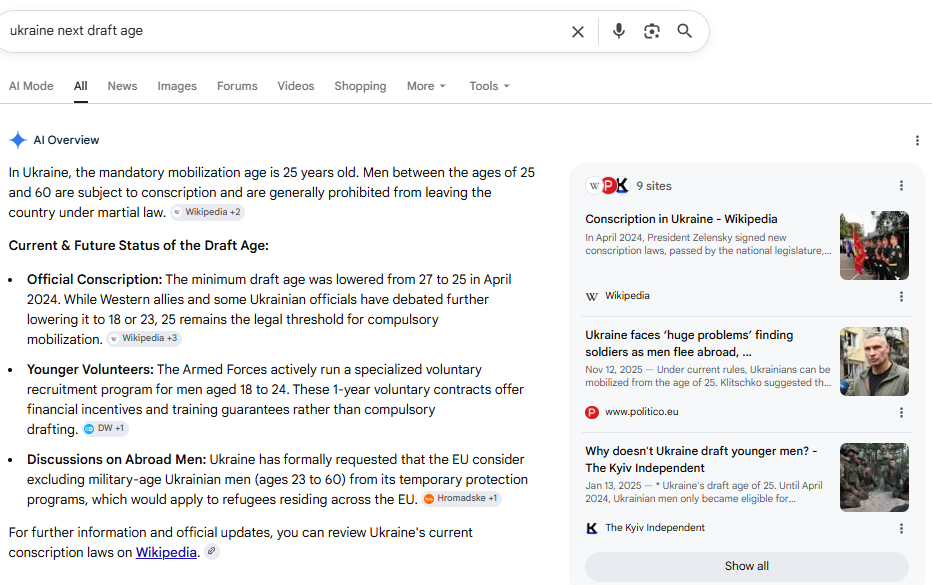Click the AI Overview sparkle icon
Image resolution: width=932 pixels, height=585 pixels.
[18, 140]
